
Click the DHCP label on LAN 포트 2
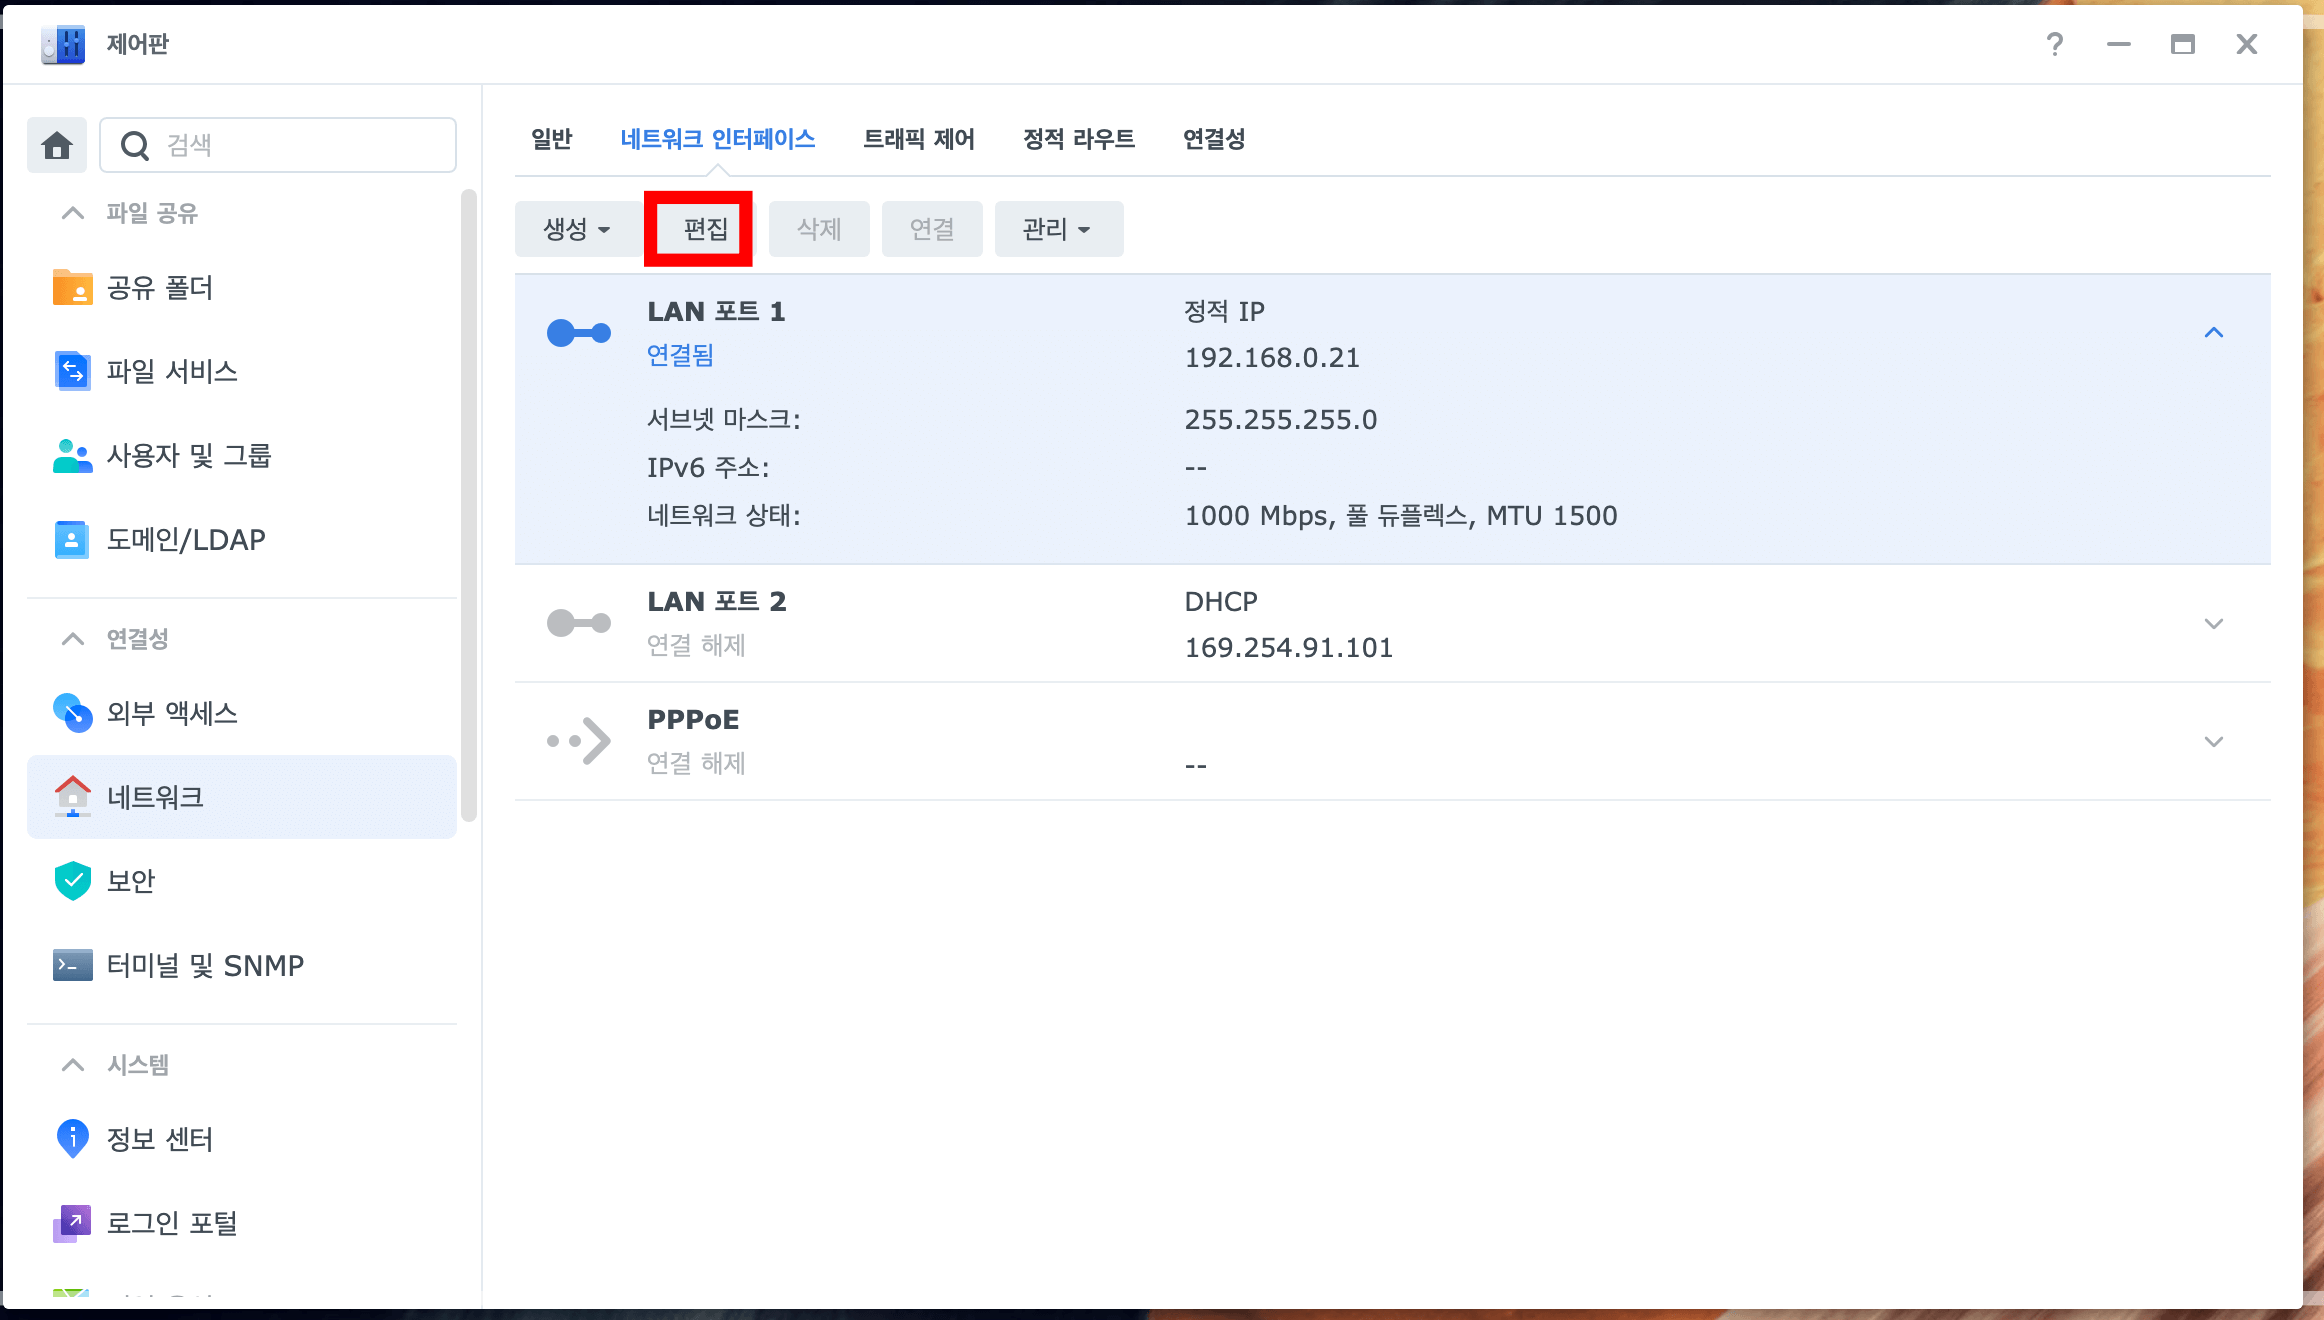coord(1221,602)
